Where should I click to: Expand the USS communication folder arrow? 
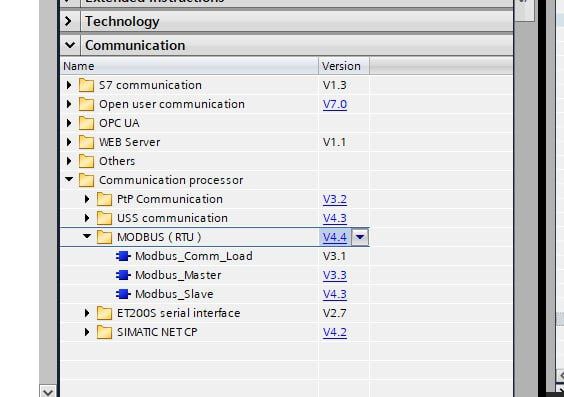[x=87, y=218]
